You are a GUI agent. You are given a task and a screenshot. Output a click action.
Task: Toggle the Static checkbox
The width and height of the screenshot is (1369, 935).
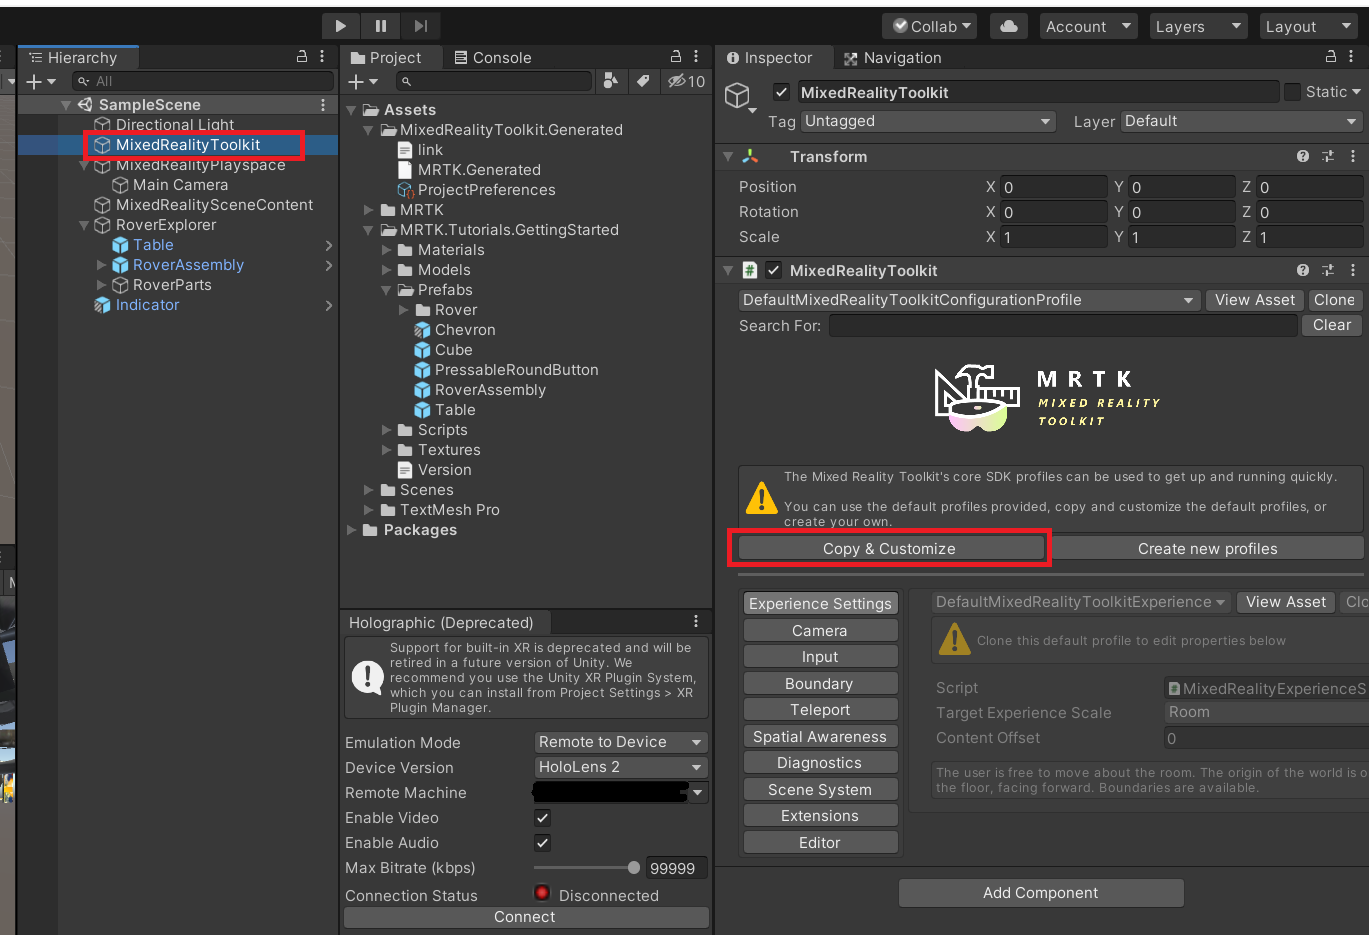(x=1292, y=92)
